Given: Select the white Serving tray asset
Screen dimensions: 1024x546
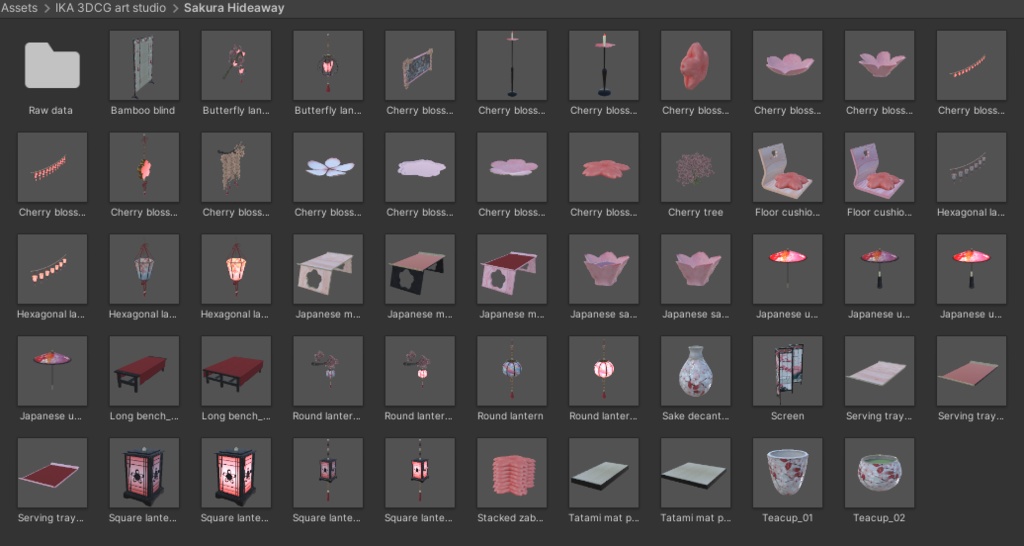Looking at the screenshot, I should [x=880, y=371].
